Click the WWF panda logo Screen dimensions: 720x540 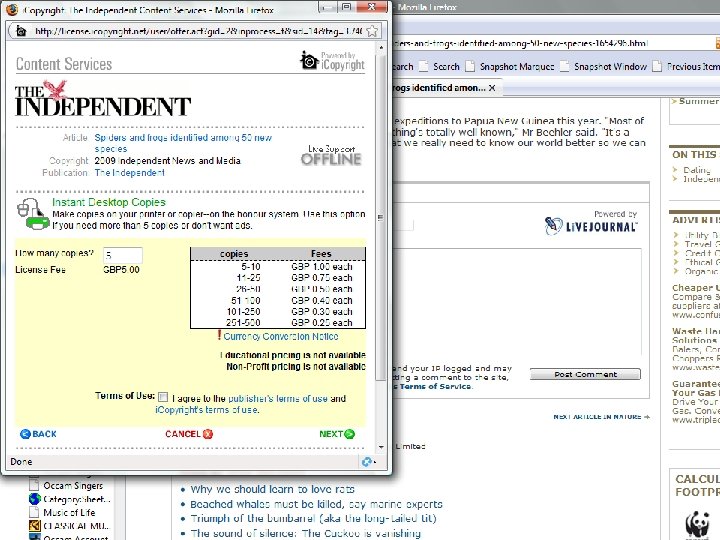698,524
